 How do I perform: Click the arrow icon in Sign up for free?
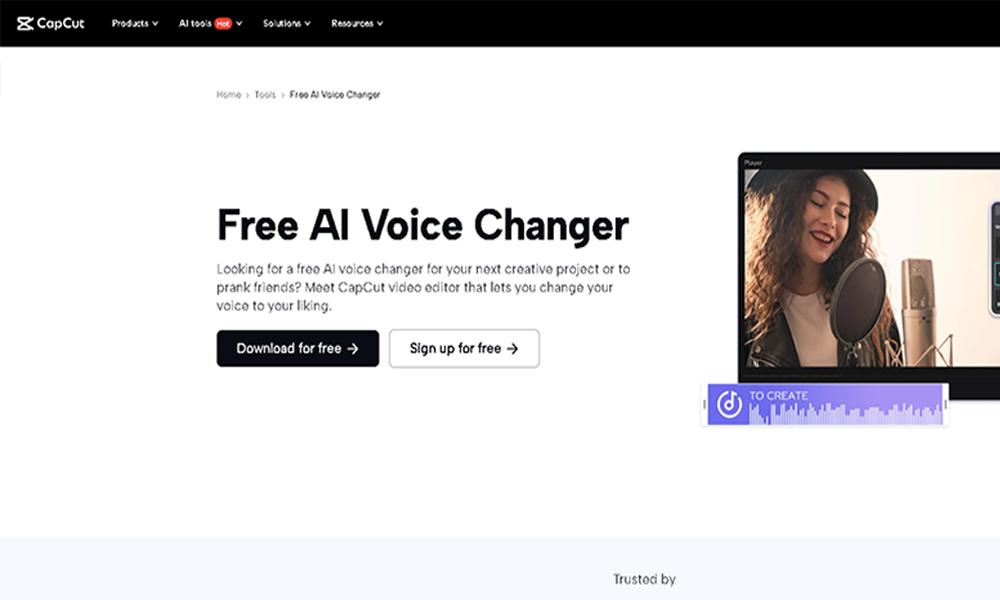512,349
